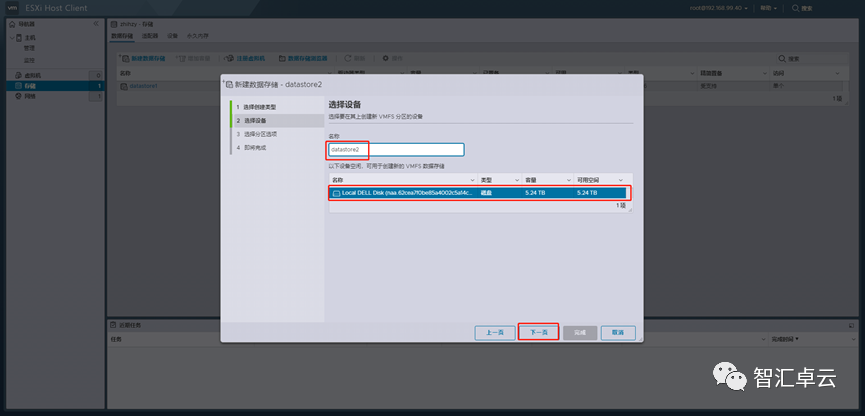
Task: Switch to the 设备 tab
Action: pos(173,36)
